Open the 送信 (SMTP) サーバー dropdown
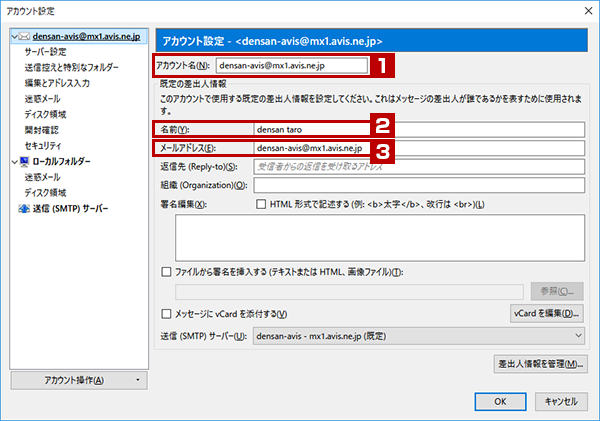This screenshot has height=421, width=600. pos(419,336)
